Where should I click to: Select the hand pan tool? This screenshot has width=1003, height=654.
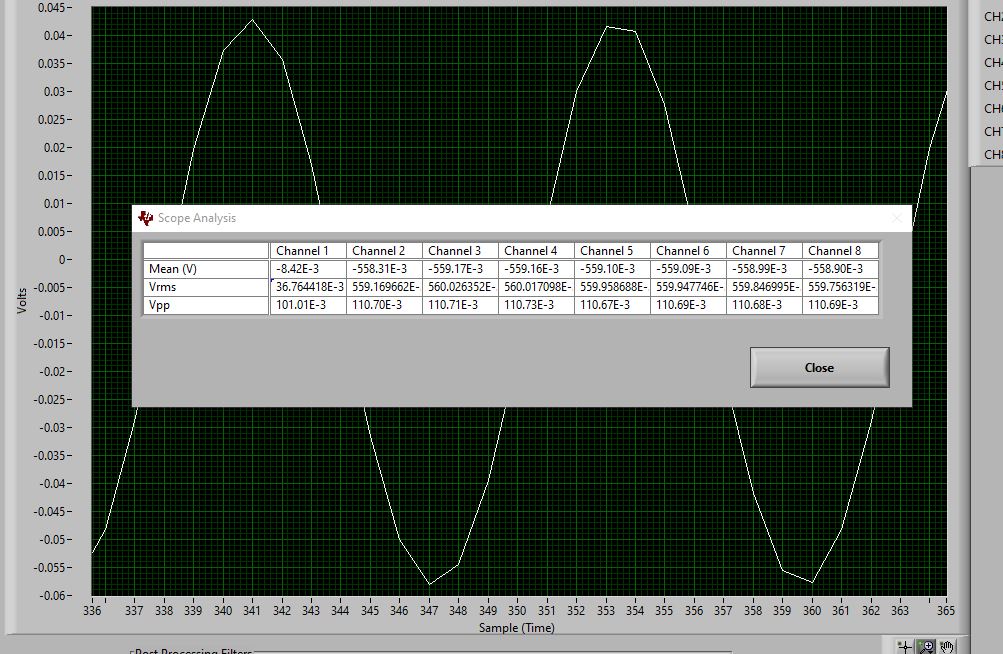coord(946,646)
